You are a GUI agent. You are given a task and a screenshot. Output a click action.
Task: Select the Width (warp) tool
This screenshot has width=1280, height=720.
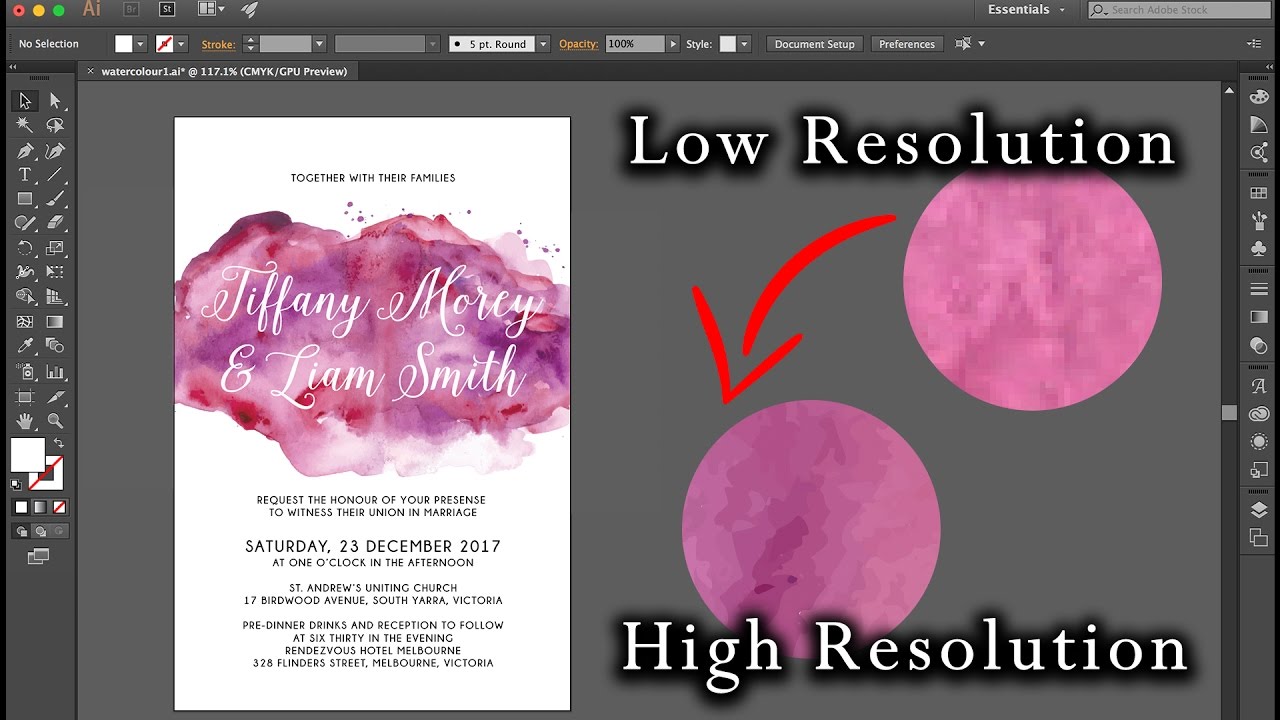coord(25,272)
